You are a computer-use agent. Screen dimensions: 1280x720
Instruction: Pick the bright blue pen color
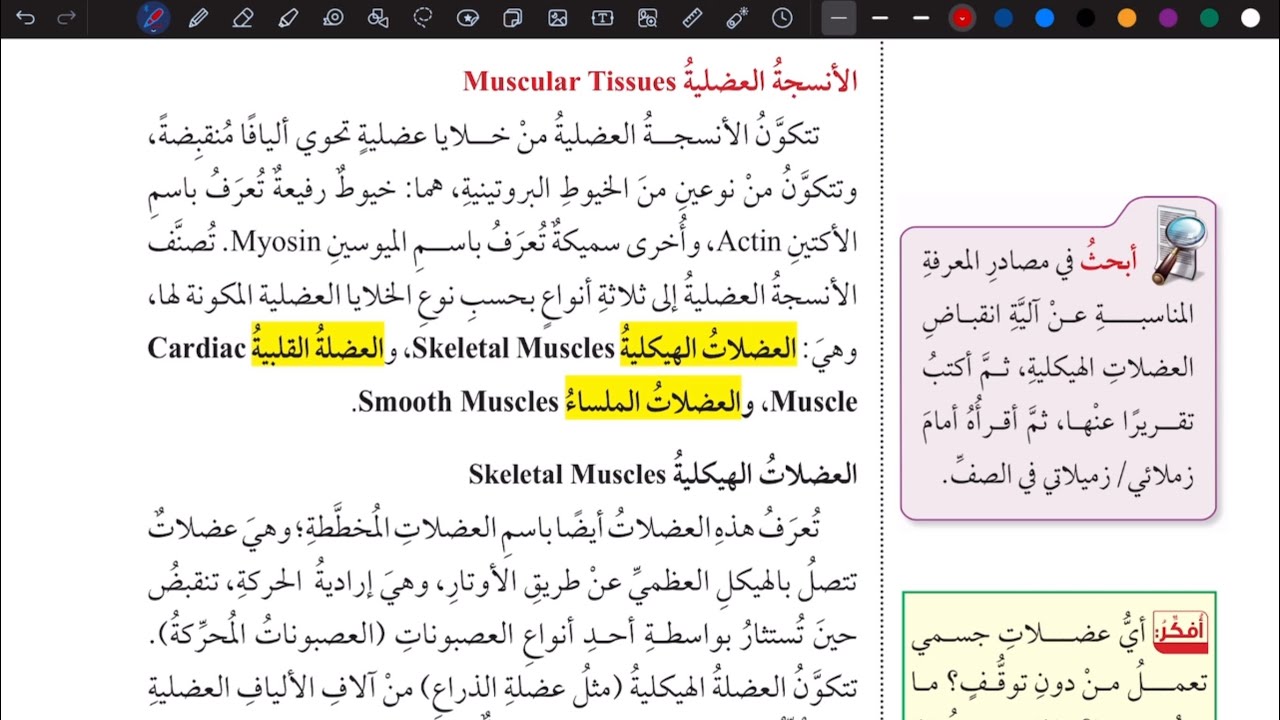(1045, 18)
